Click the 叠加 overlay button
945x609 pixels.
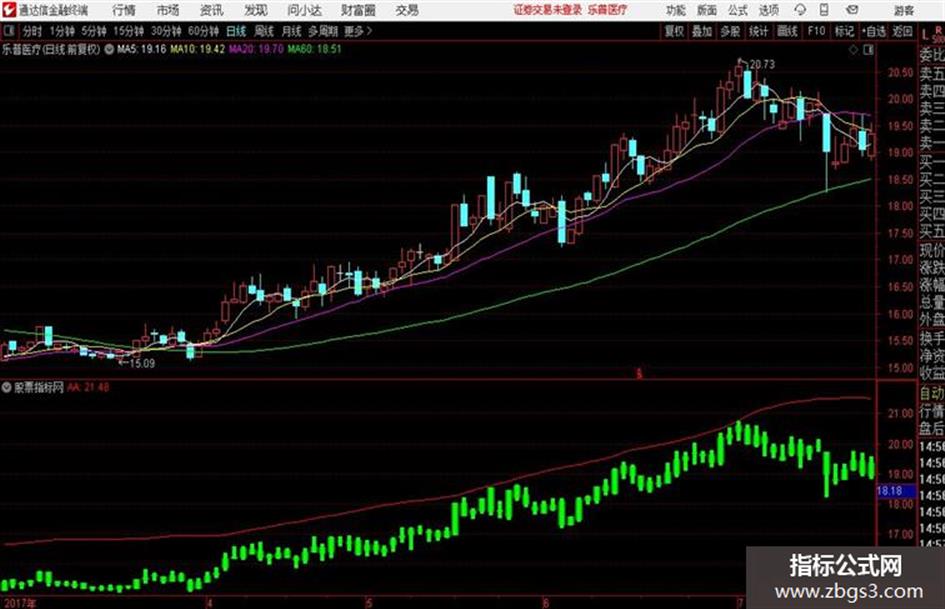[702, 31]
